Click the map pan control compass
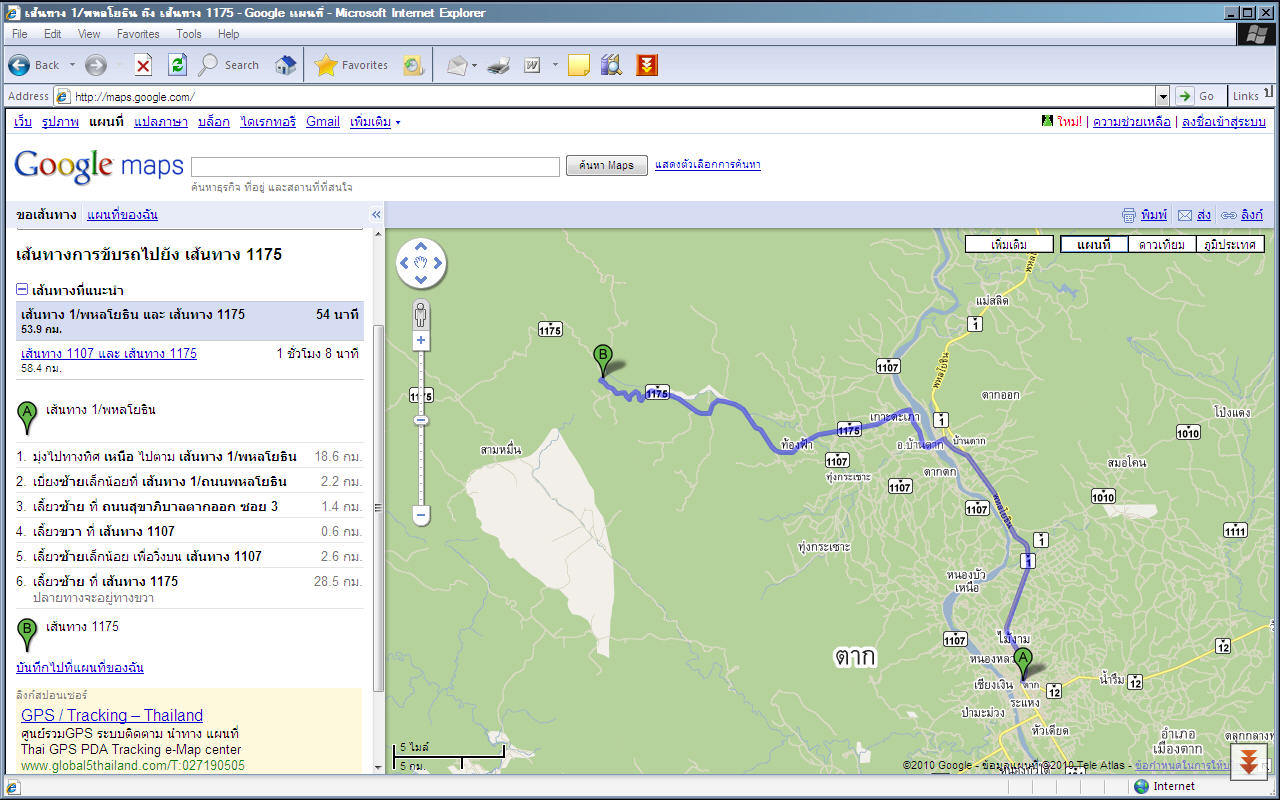 pyautogui.click(x=421, y=263)
